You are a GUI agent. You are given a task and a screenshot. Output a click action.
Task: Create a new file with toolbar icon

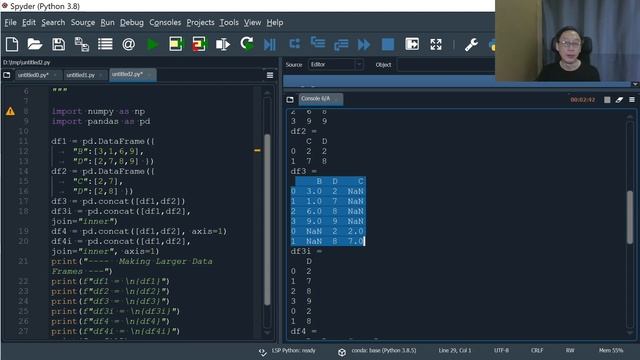[12, 44]
